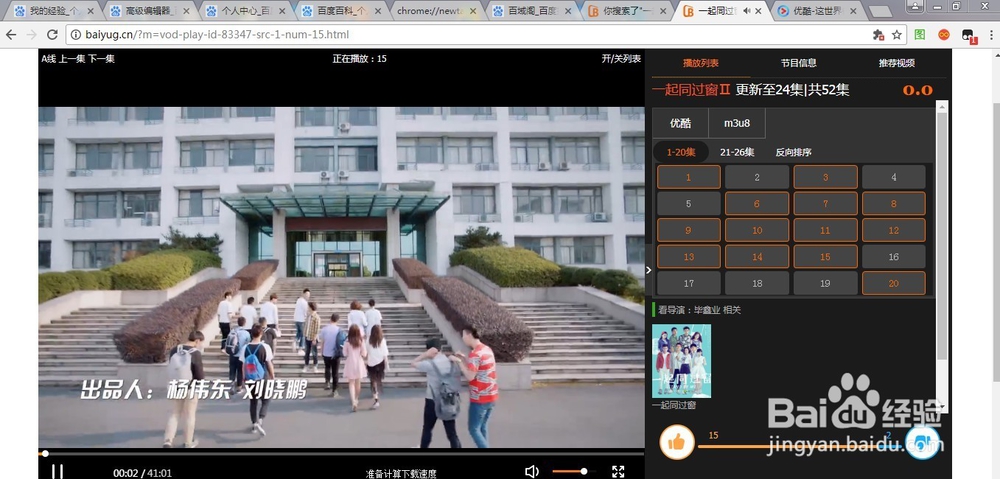This screenshot has height=479, width=1000.
Task: Play episode 20
Action: (893, 283)
